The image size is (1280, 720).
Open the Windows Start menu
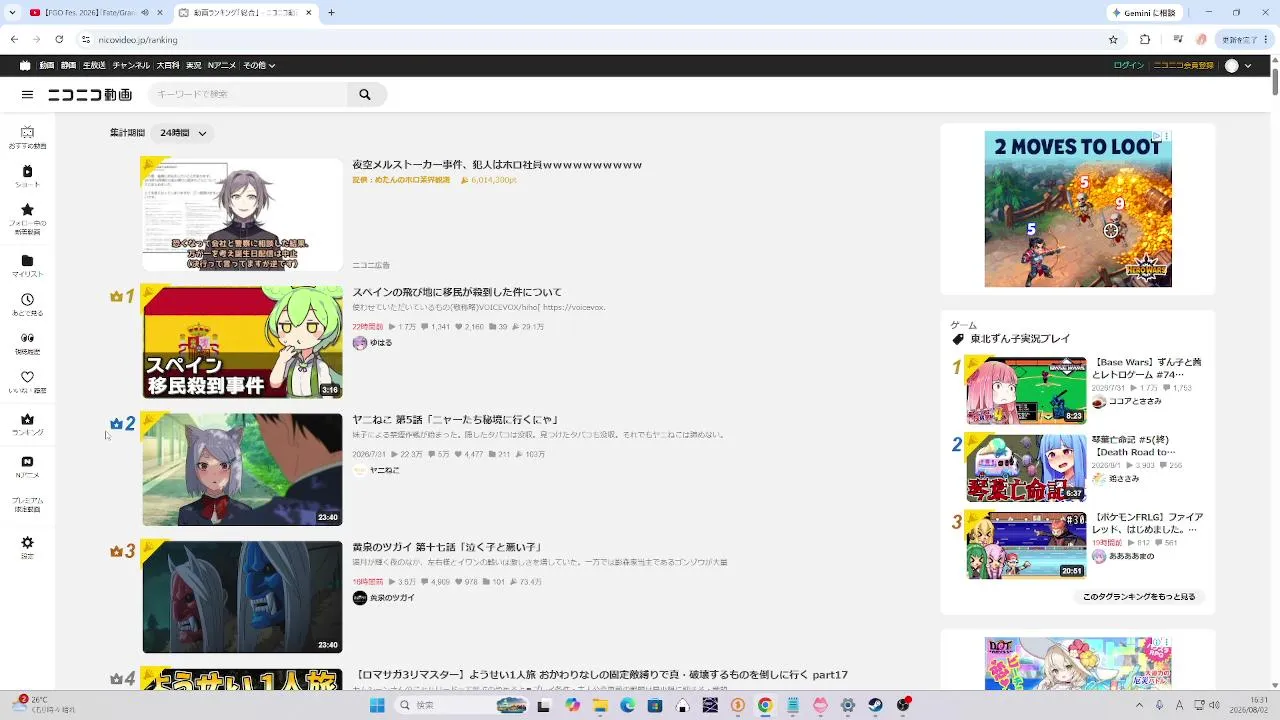point(377,705)
